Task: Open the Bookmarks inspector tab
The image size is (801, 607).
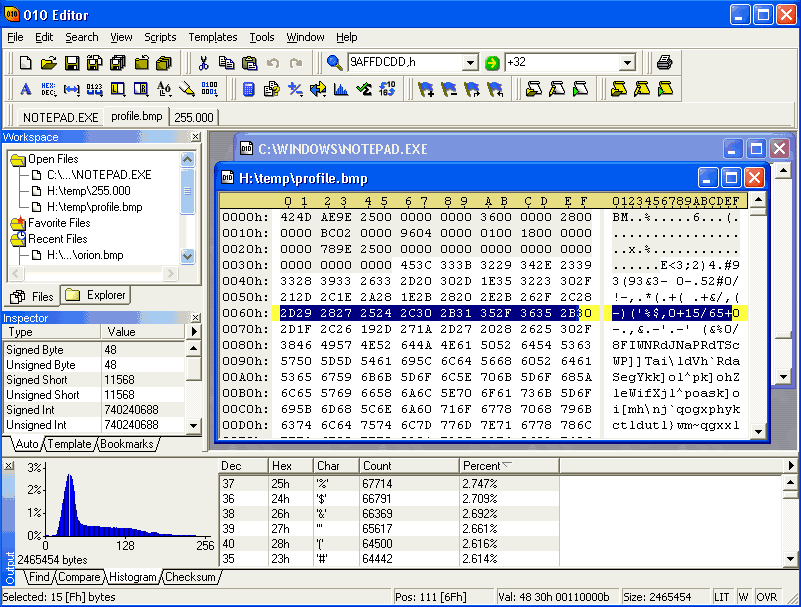Action: click(127, 444)
